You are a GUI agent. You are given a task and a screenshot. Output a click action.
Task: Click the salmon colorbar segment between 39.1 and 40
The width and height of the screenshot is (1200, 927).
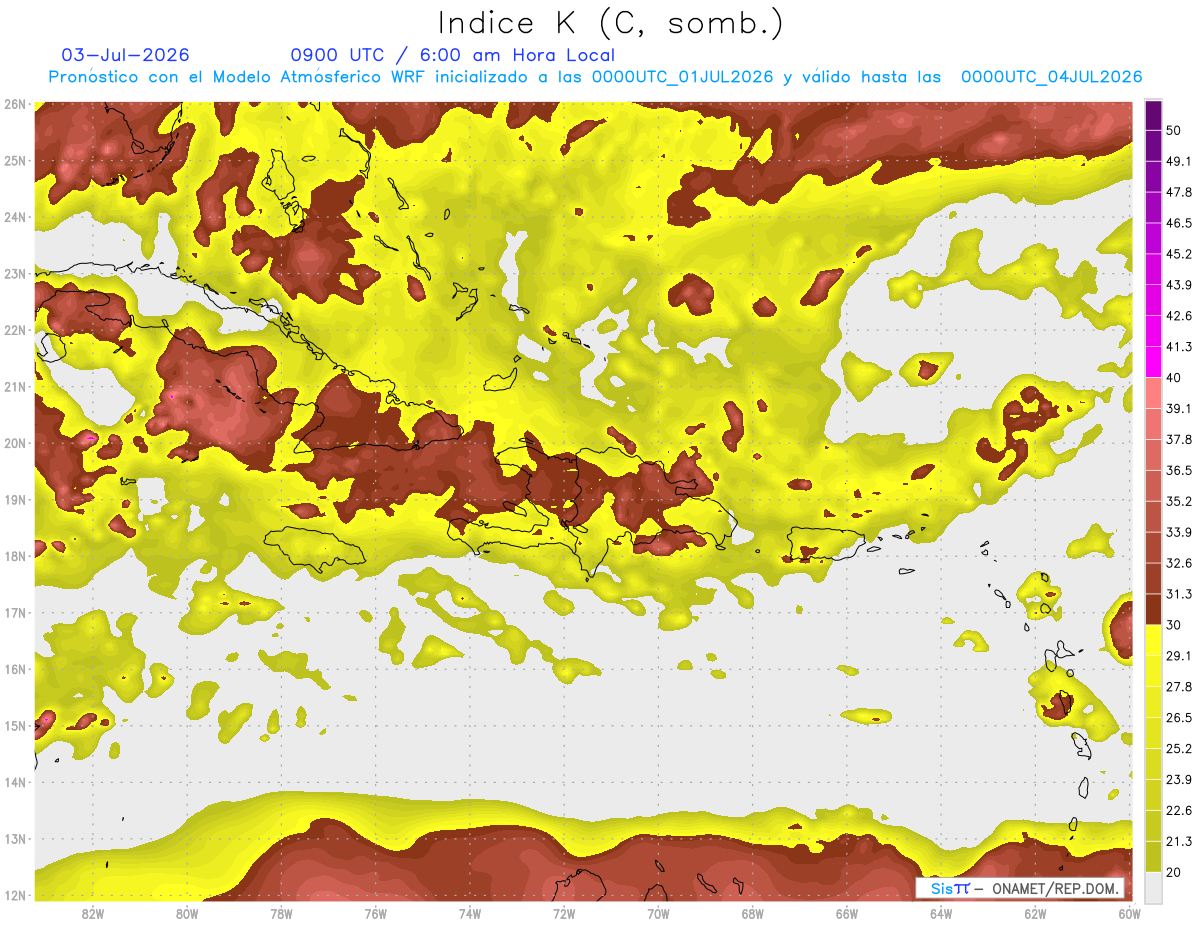click(1154, 393)
